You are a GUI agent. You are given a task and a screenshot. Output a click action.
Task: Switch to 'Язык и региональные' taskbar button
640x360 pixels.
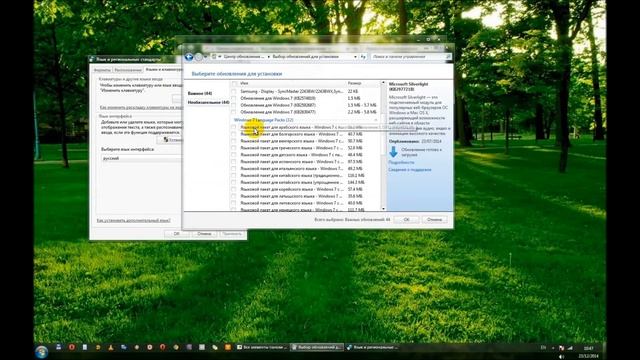tap(372, 347)
